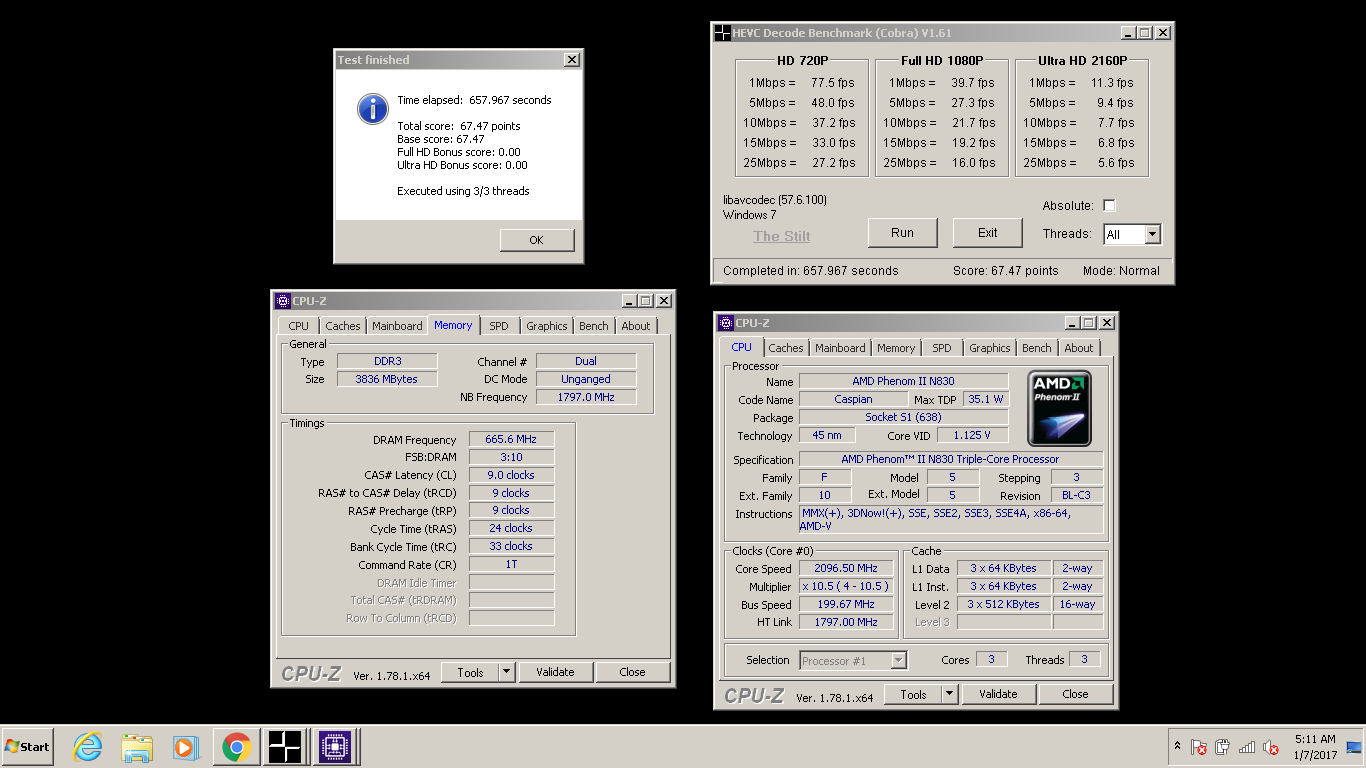Image resolution: width=1366 pixels, height=768 pixels.
Task: Open the Windows Start menu
Action: click(x=27, y=747)
